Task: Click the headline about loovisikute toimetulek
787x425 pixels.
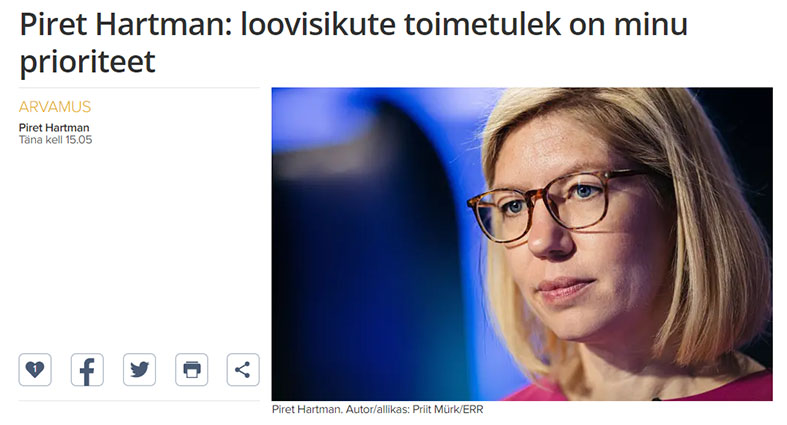Action: pos(353,43)
